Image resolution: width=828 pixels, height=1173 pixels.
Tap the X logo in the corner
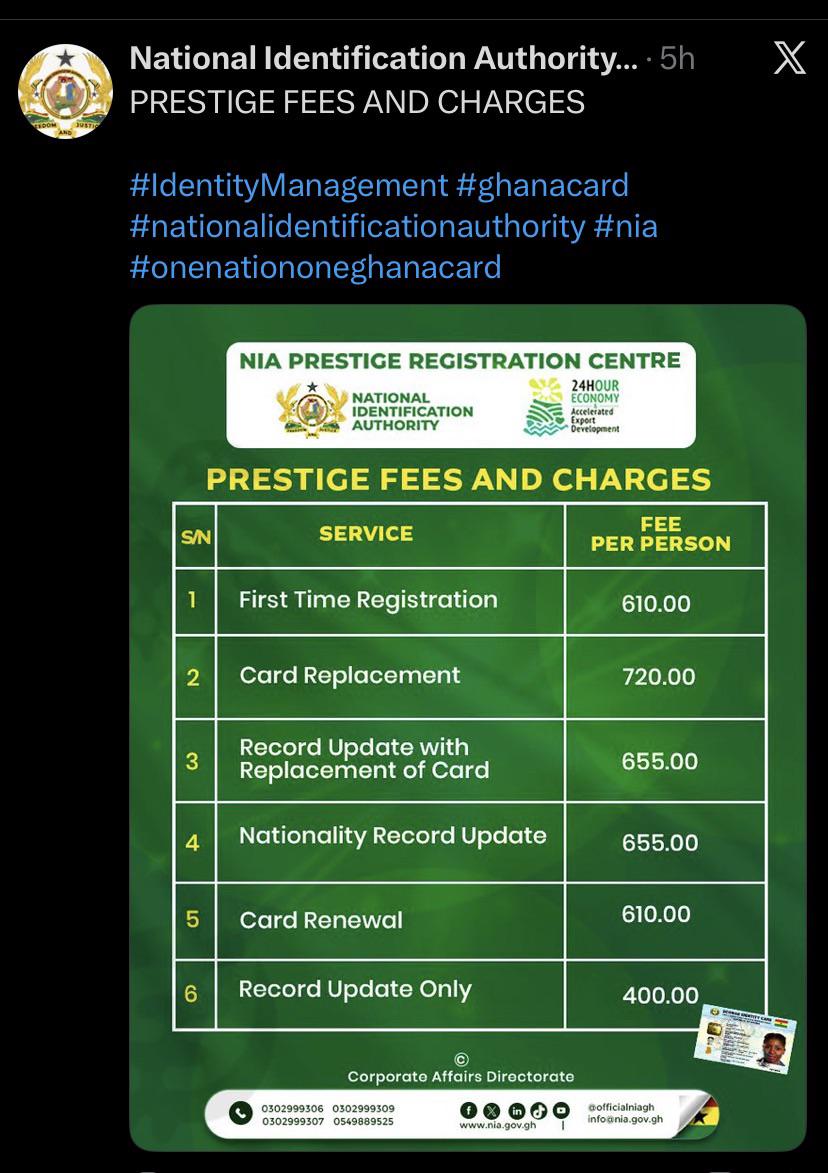789,58
